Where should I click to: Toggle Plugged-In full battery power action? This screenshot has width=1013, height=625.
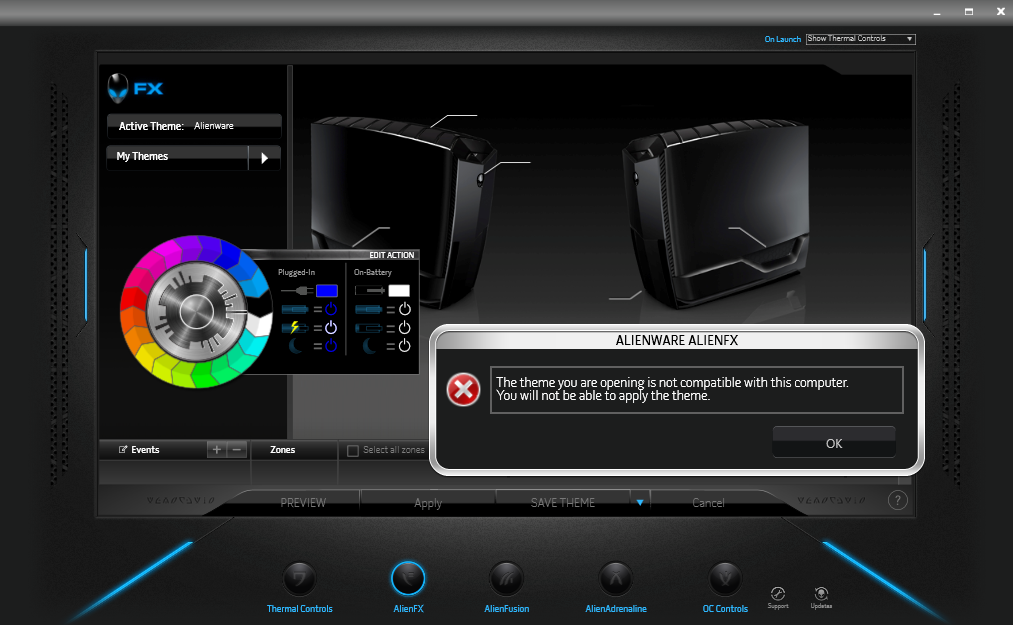tap(331, 309)
